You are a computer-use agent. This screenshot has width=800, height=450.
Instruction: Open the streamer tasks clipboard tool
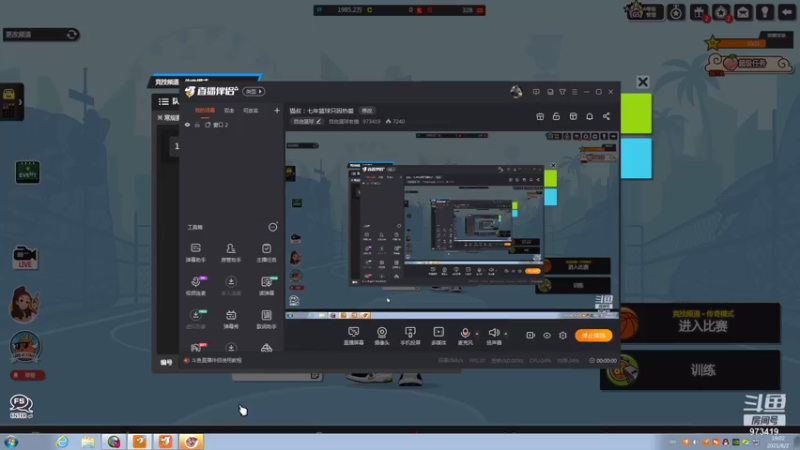click(266, 253)
